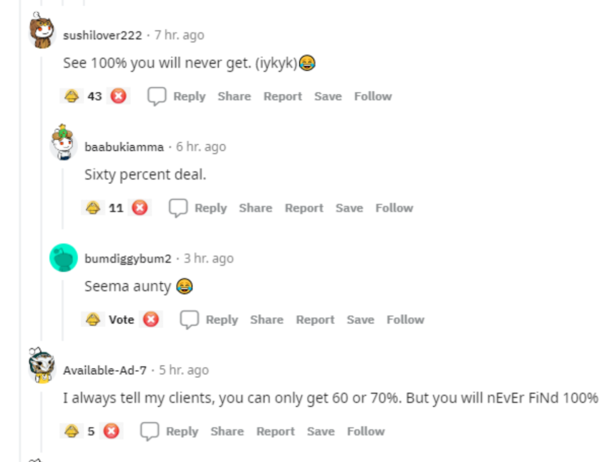Downvote Available-Ad-7's comment
Screen dimensions: 616x462
point(111,431)
